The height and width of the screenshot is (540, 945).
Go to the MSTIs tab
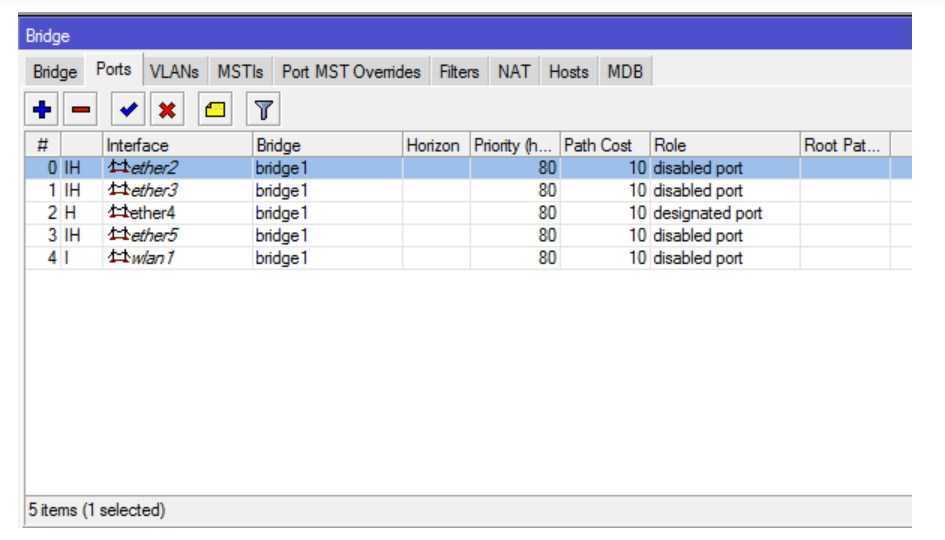click(x=237, y=71)
